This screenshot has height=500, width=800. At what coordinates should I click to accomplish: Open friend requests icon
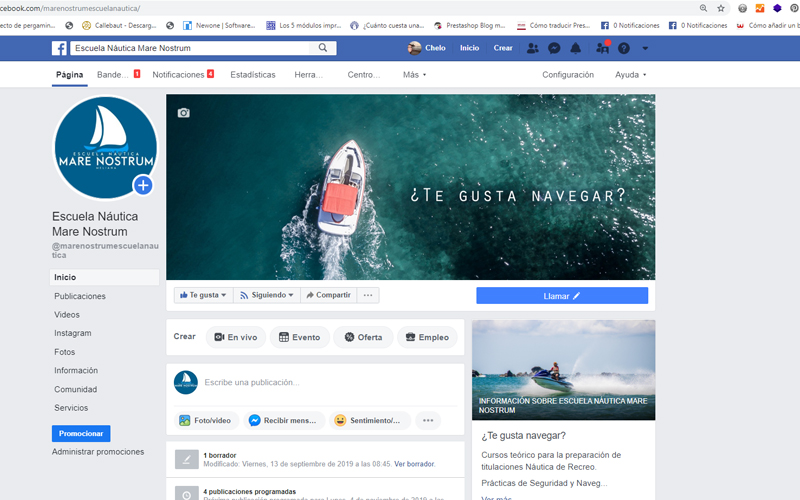pos(533,48)
